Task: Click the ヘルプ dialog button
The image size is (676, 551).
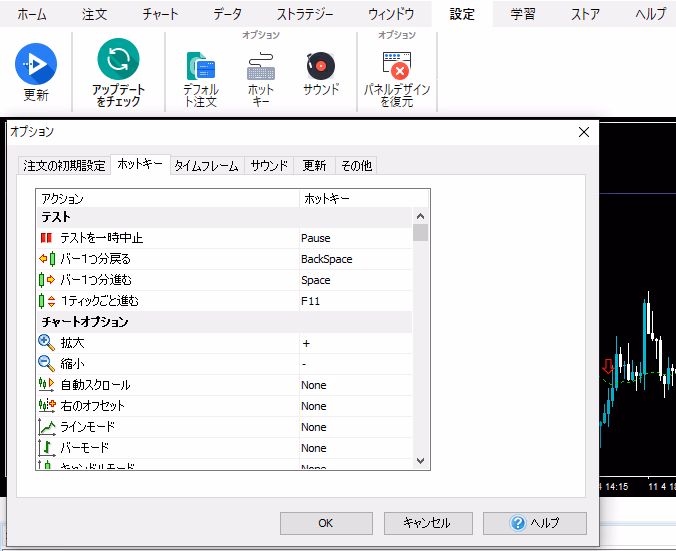Action: (534, 523)
